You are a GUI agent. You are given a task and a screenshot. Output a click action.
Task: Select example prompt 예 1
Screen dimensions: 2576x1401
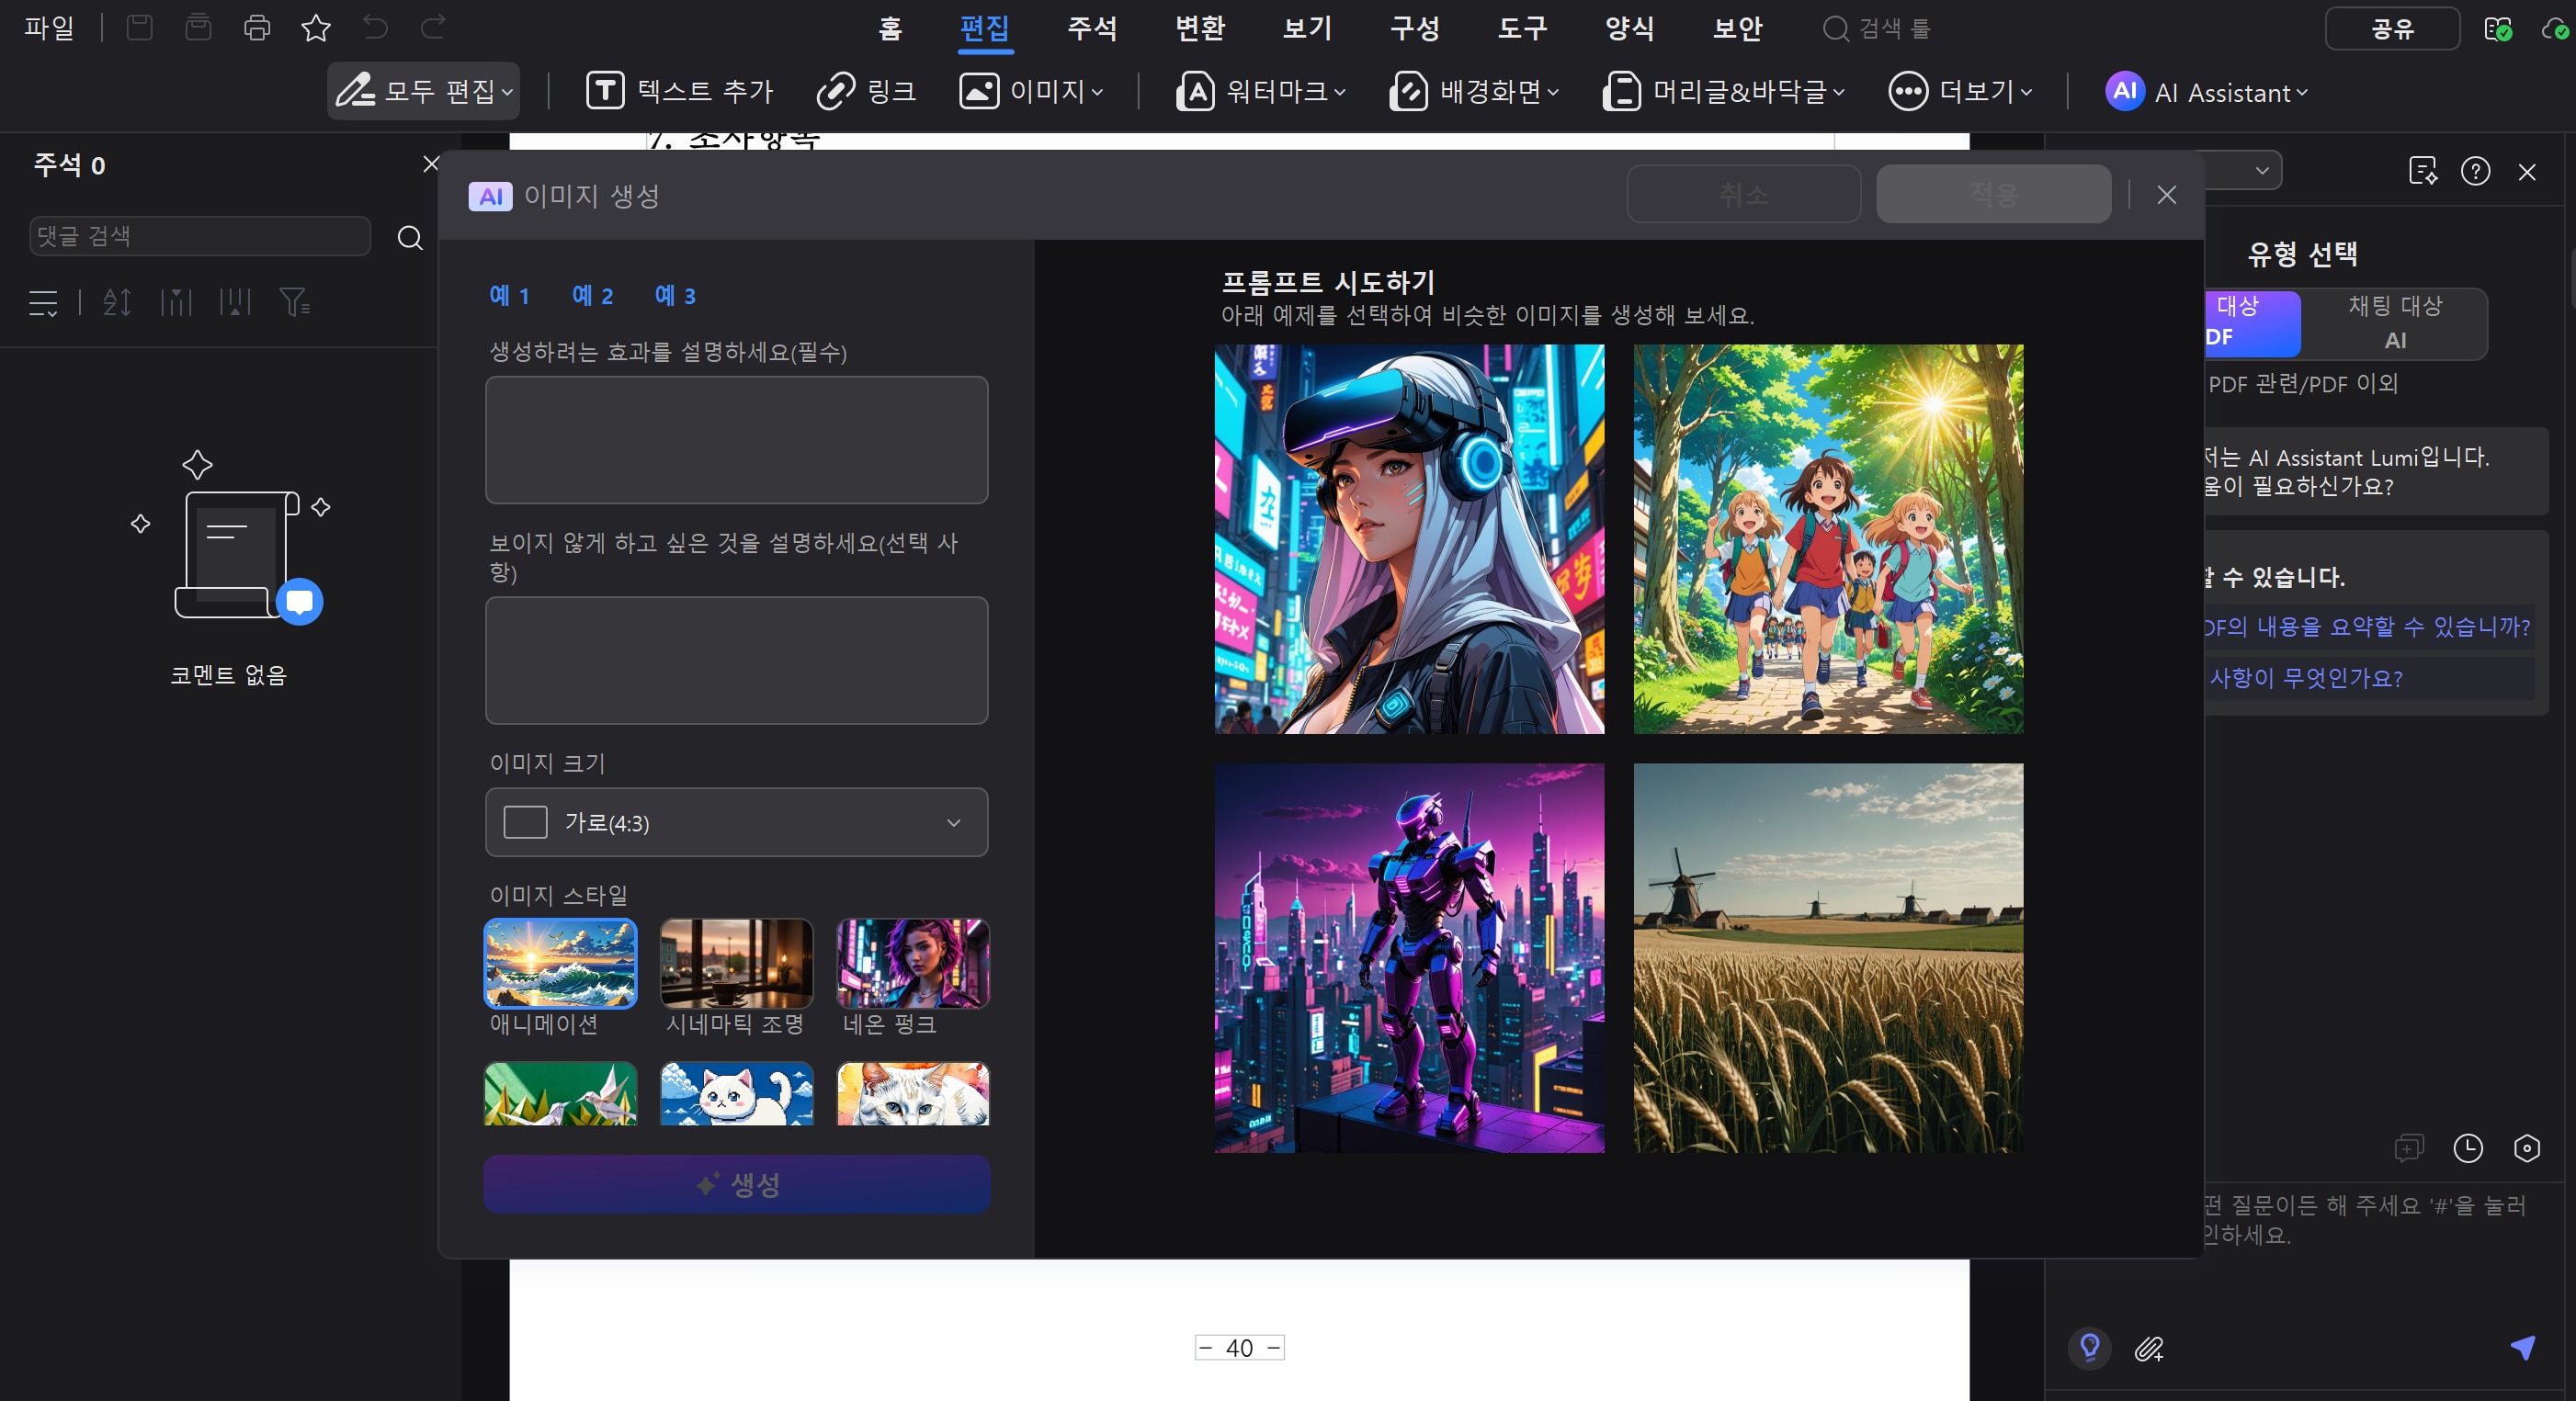[x=509, y=296]
